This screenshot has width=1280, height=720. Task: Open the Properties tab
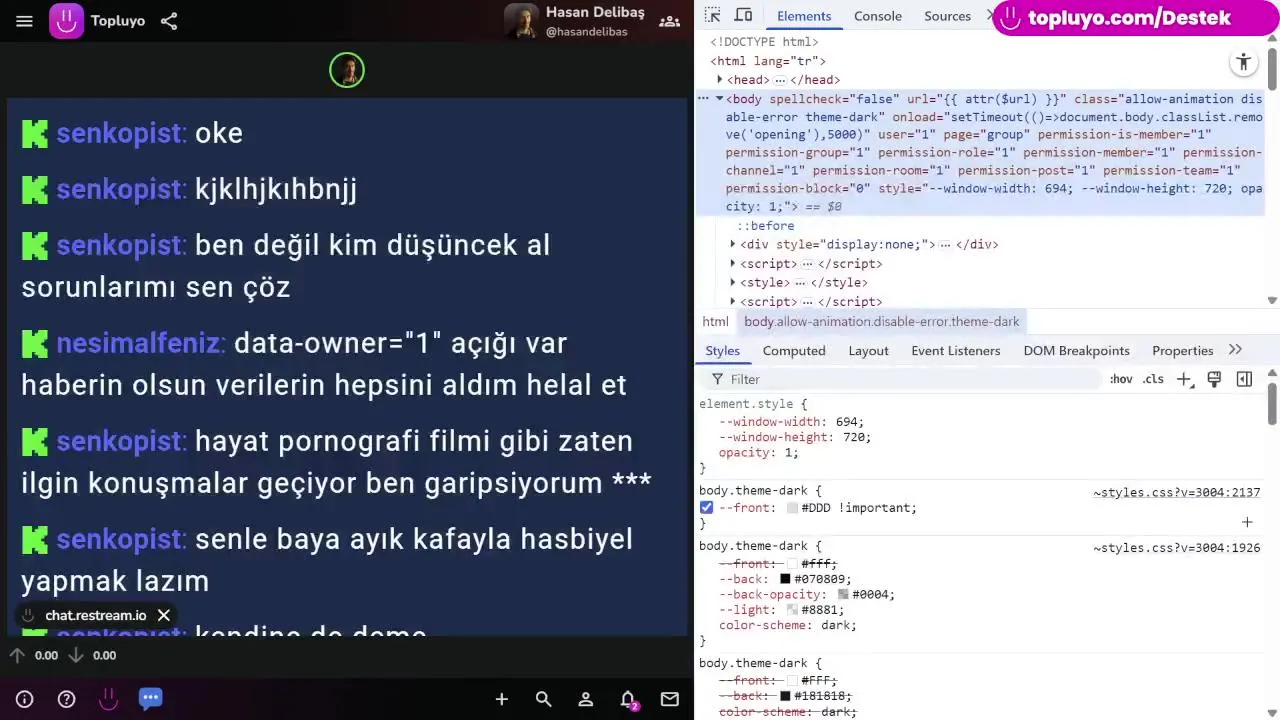[x=1182, y=351]
